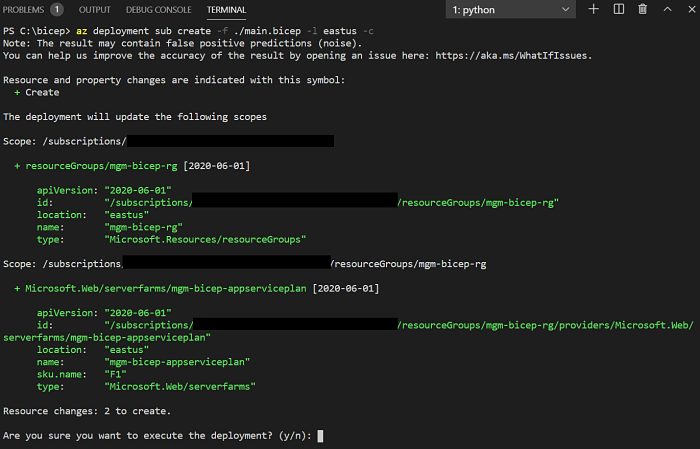Image resolution: width=700 pixels, height=449 pixels.
Task: Split the terminal pane
Action: click(x=618, y=9)
